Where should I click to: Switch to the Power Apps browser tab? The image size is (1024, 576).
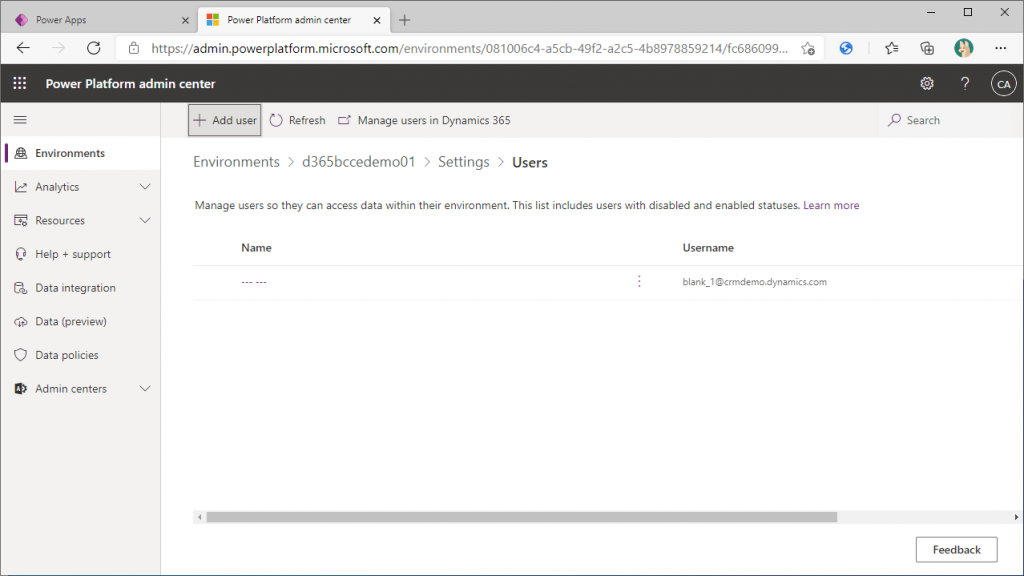(97, 20)
